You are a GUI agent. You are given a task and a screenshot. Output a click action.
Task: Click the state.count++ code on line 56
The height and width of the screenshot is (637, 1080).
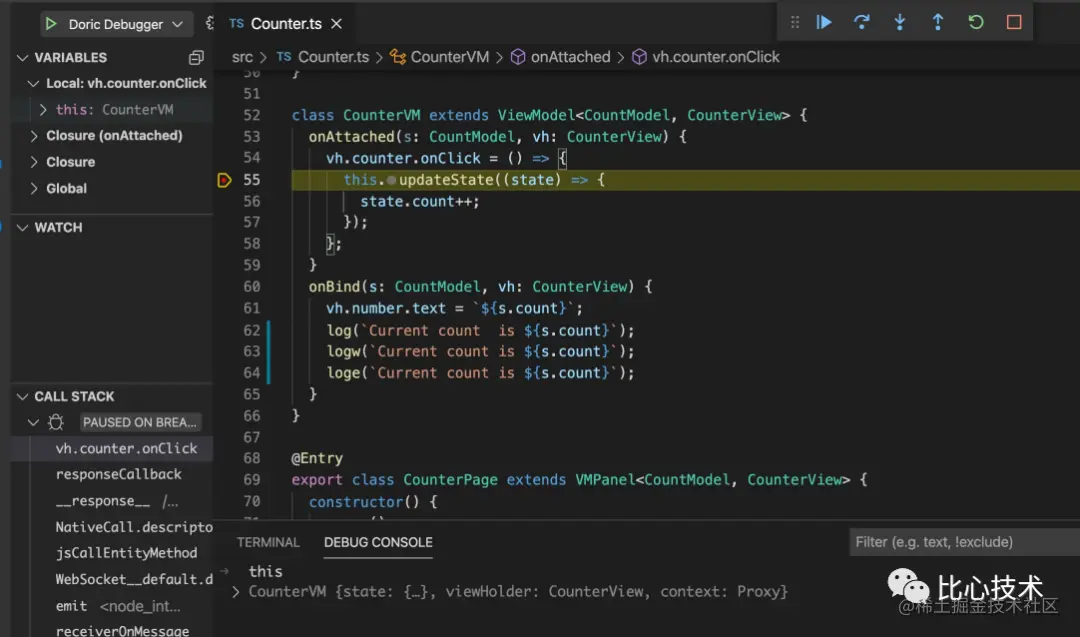[x=419, y=202]
